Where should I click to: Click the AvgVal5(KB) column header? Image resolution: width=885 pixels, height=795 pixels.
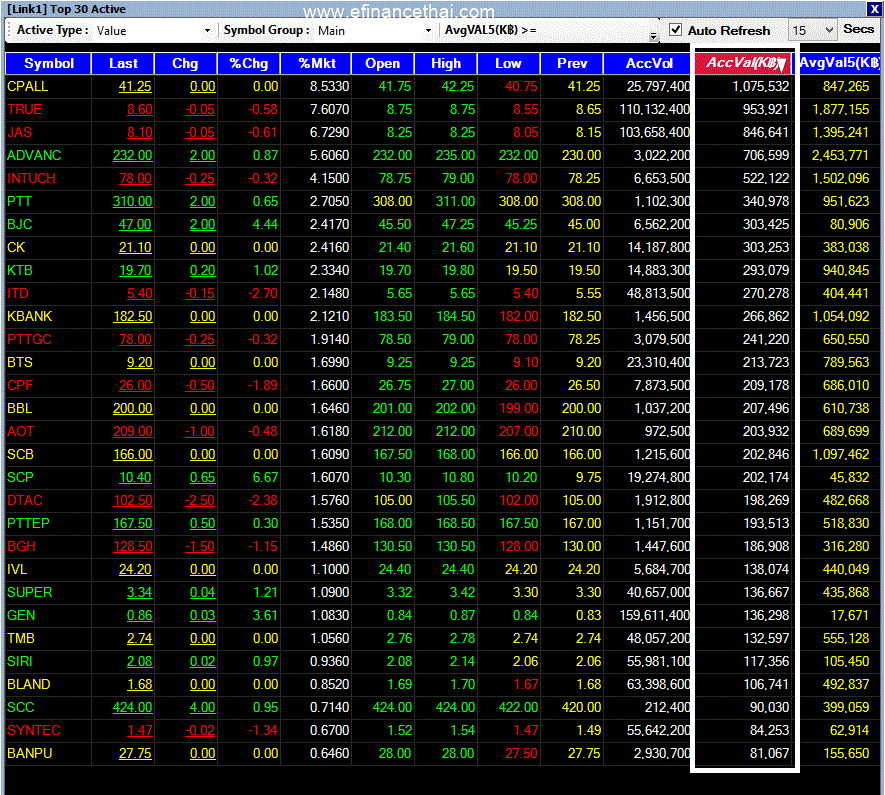coord(839,63)
